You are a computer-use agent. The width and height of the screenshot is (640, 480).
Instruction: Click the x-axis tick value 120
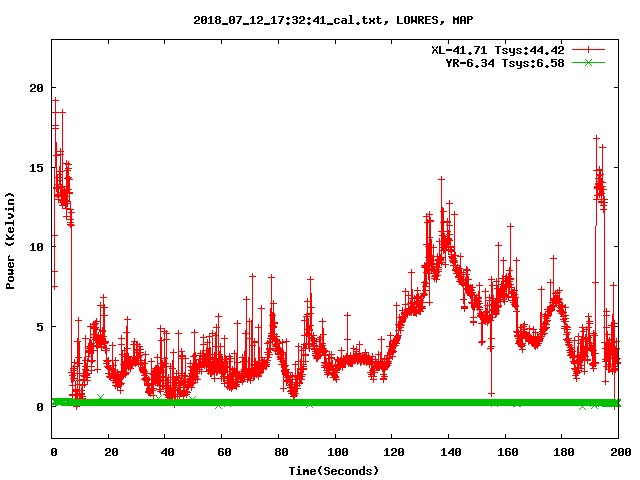tap(394, 452)
